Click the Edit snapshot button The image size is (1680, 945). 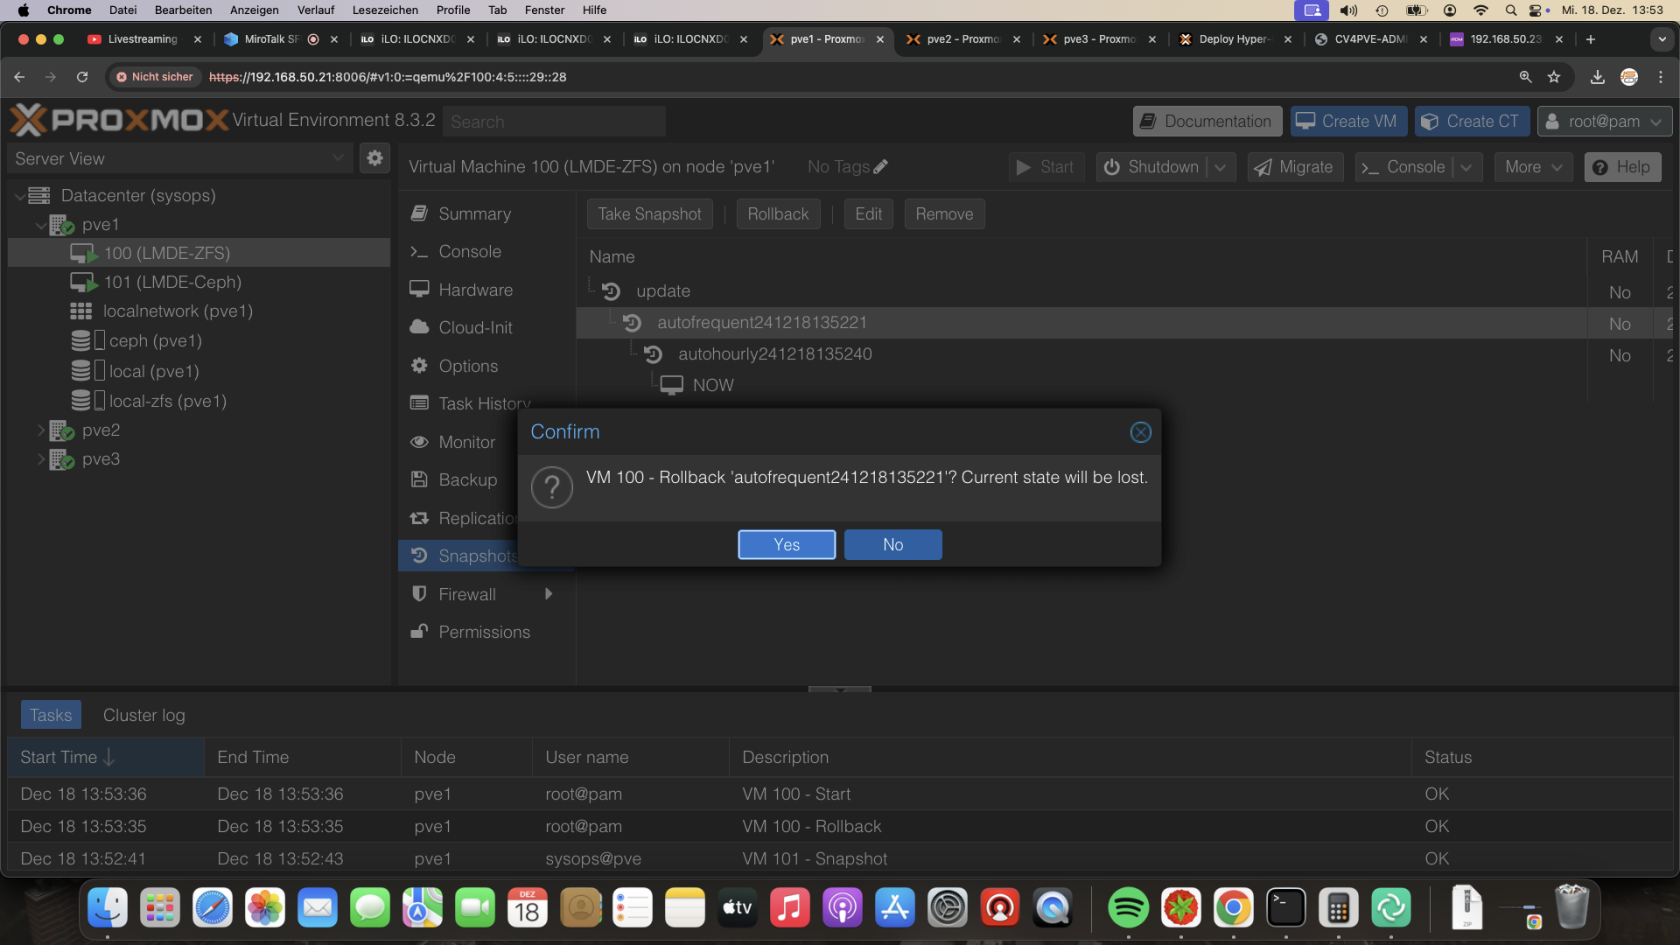[868, 214]
